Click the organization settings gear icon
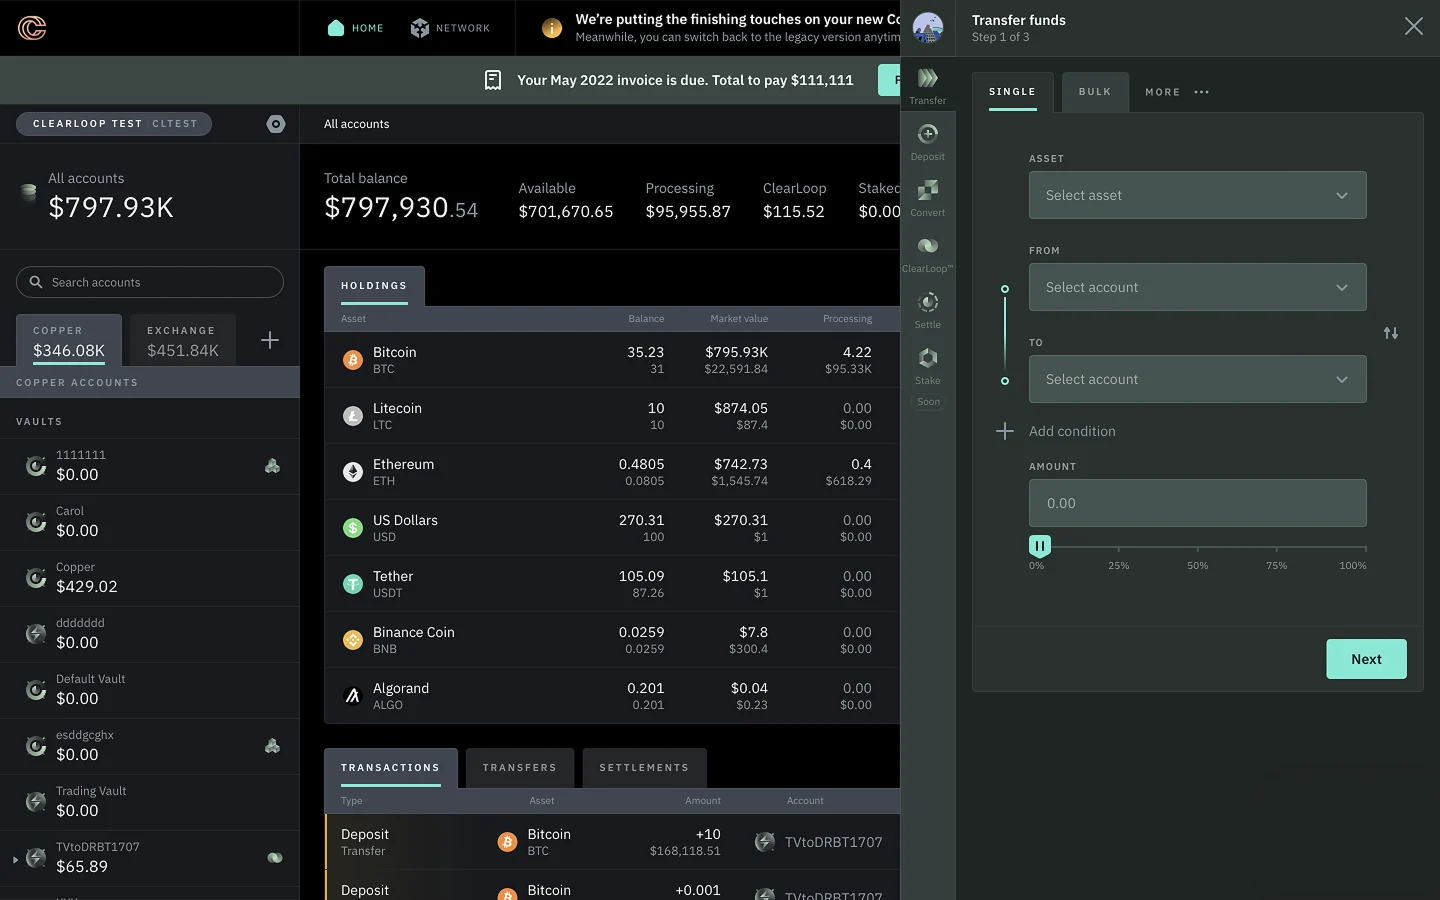 276,124
